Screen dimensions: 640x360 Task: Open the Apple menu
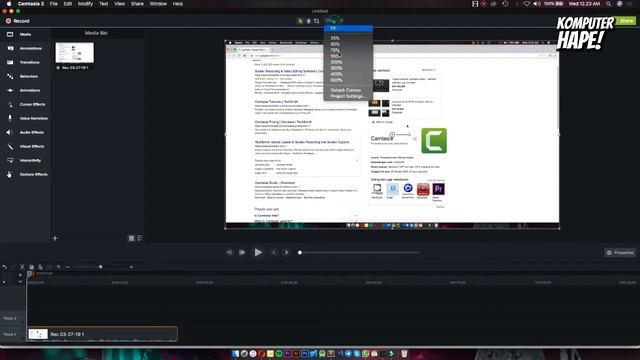pos(9,4)
